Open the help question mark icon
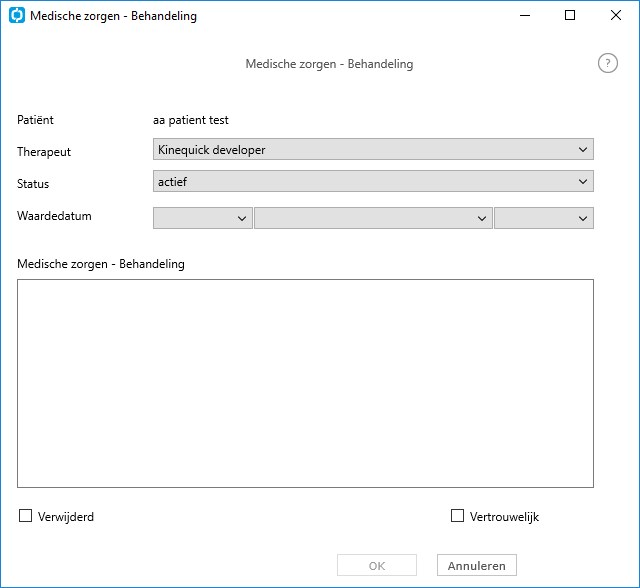This screenshot has width=640, height=588. click(607, 63)
